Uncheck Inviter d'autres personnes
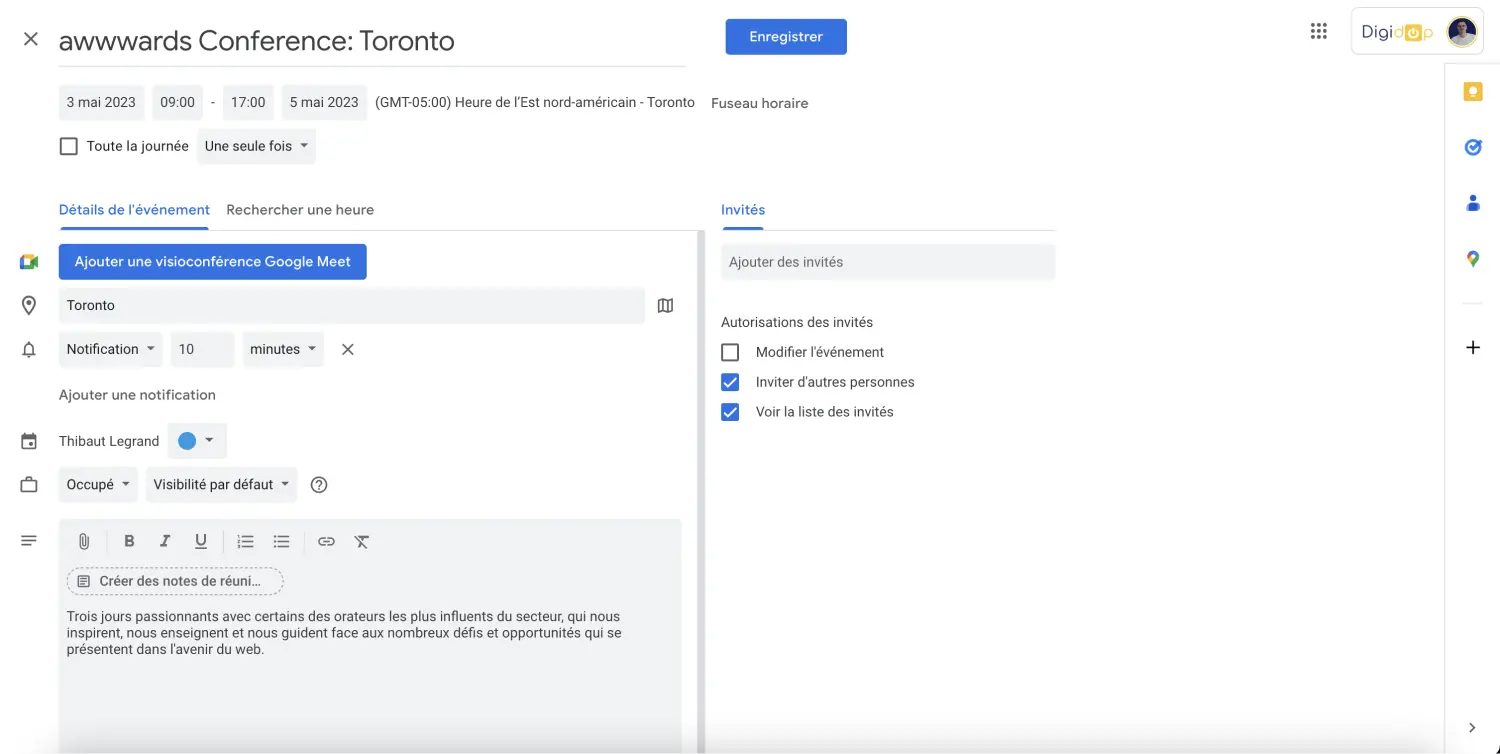Image resolution: width=1500 pixels, height=754 pixels. (x=730, y=382)
